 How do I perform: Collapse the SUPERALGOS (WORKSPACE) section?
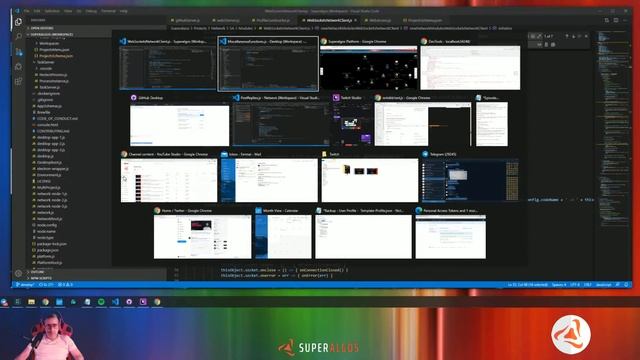[51, 34]
